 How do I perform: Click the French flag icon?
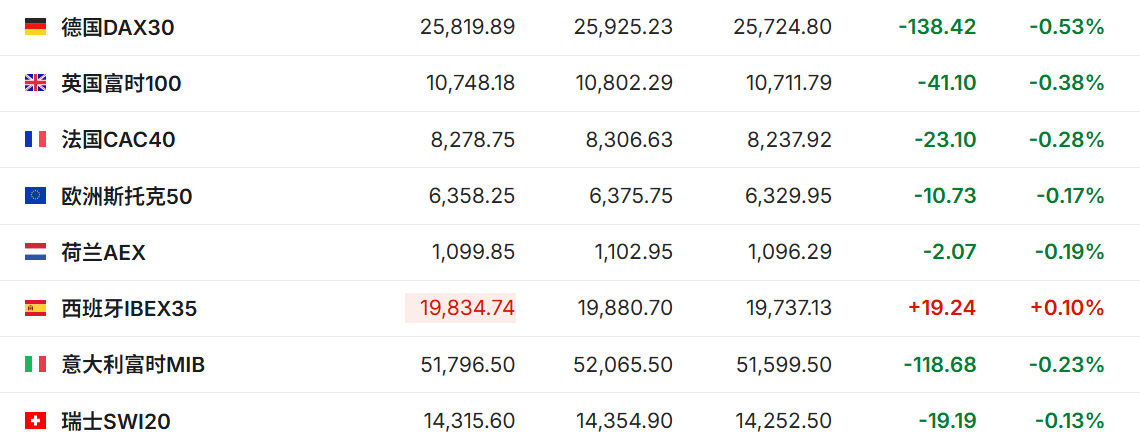36,140
